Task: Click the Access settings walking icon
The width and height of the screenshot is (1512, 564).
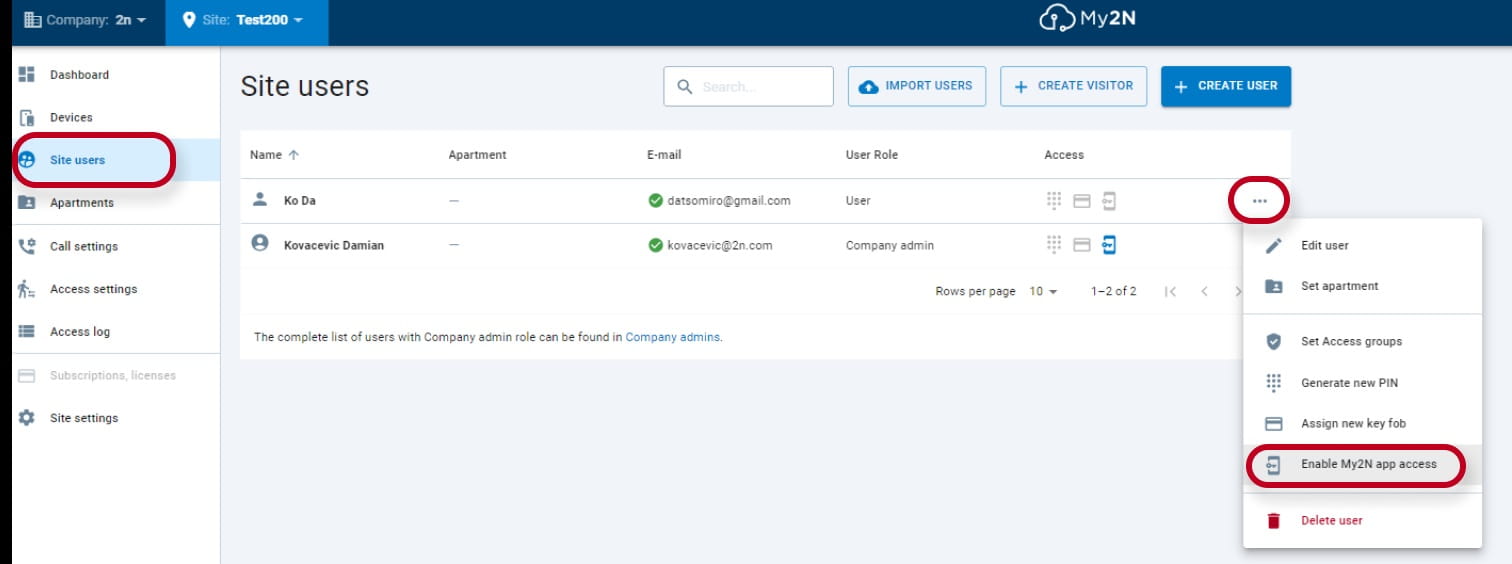Action: 28,289
